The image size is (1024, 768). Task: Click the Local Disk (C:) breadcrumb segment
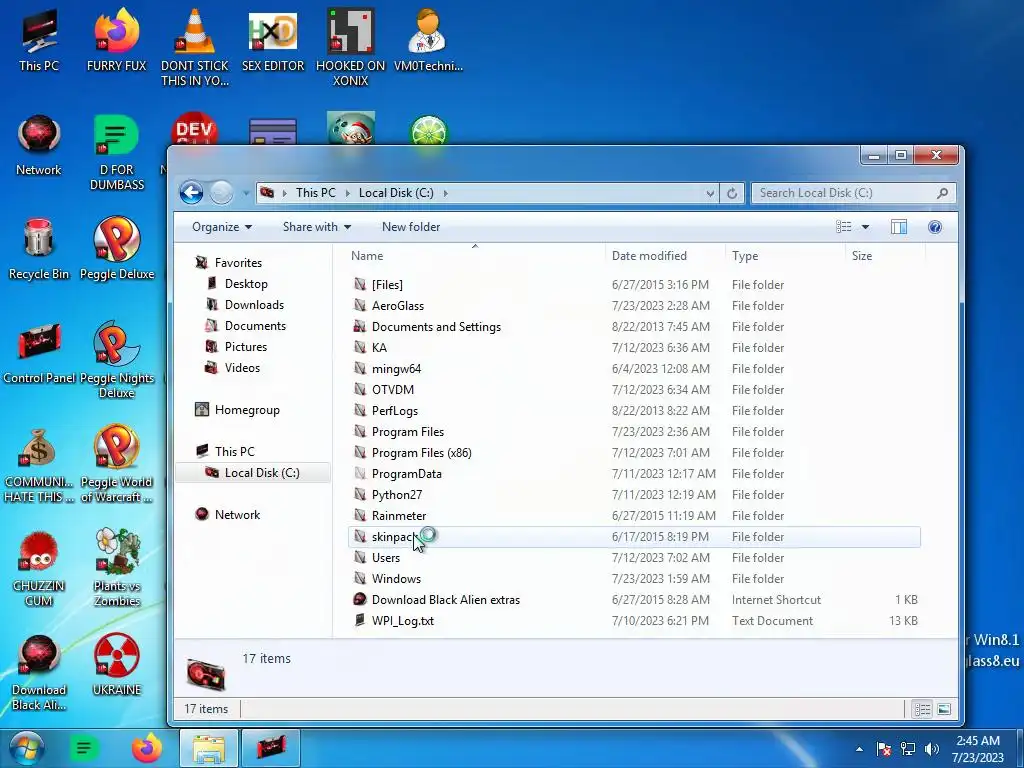click(x=396, y=193)
